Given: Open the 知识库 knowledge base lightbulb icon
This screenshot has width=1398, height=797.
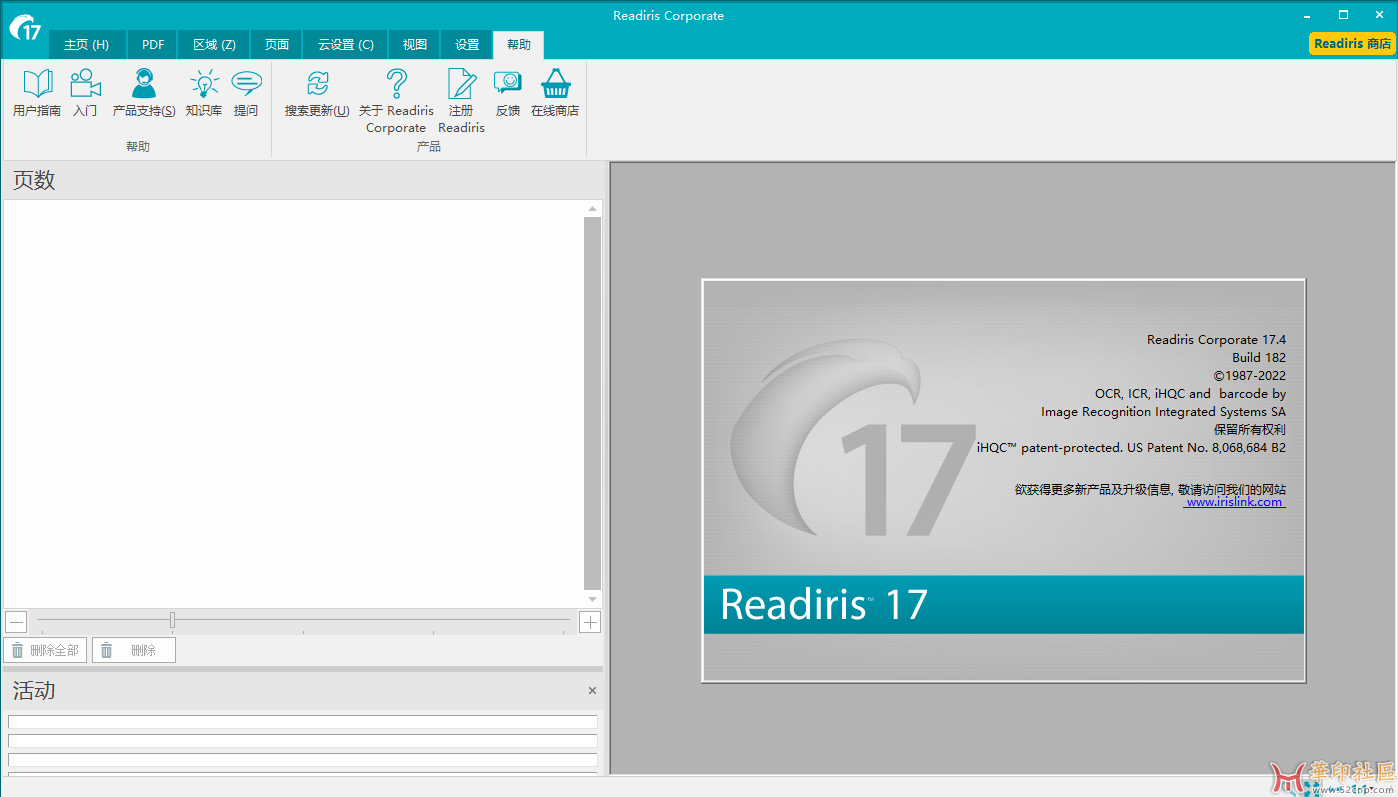Looking at the screenshot, I should [204, 93].
